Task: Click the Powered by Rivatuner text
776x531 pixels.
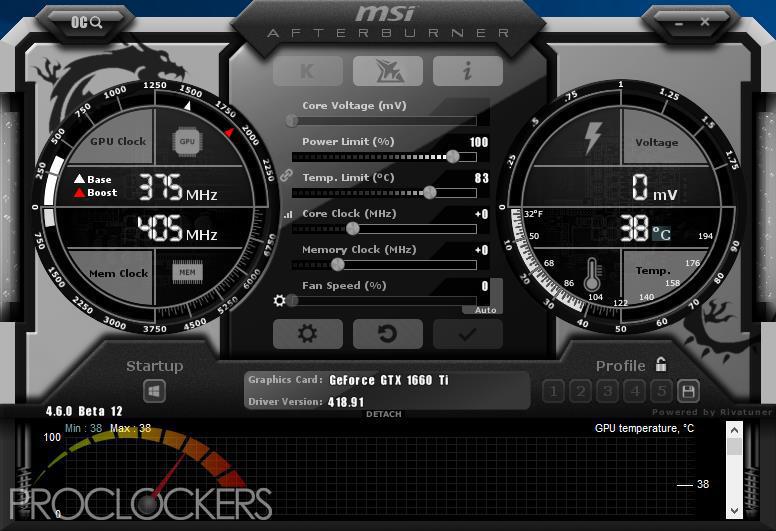Action: point(712,412)
